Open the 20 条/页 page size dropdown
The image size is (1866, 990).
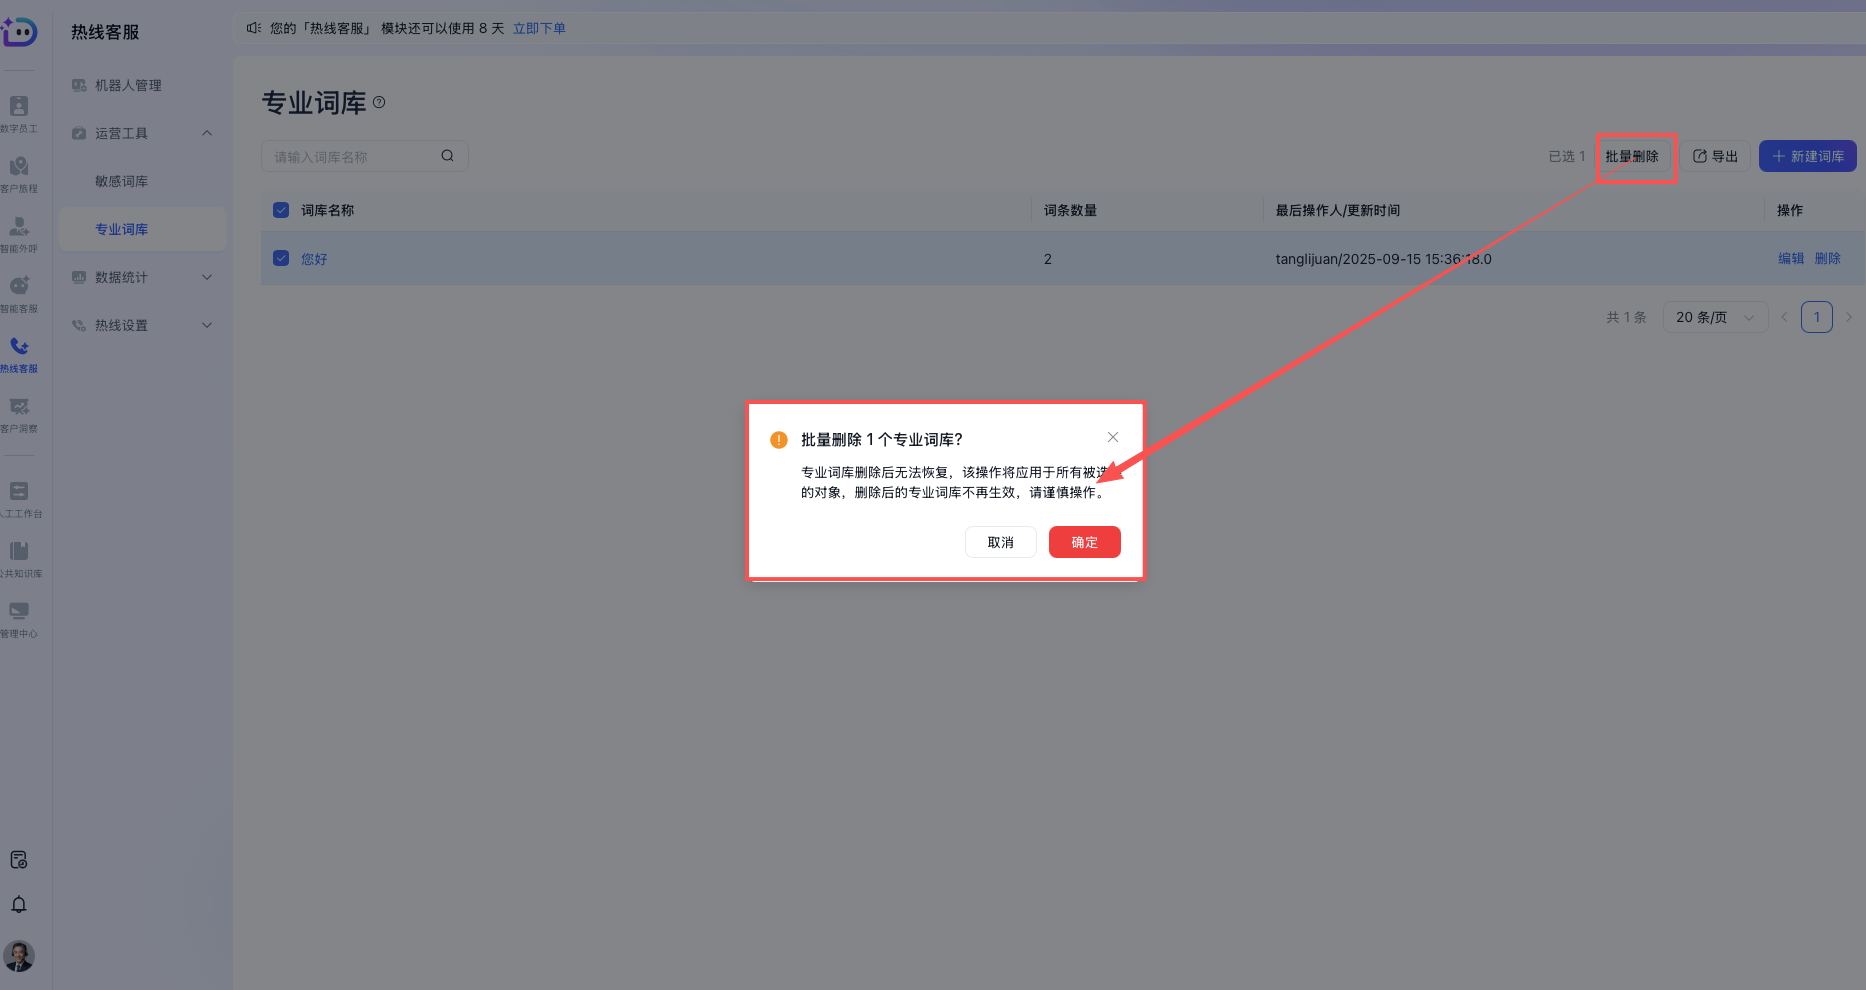pos(1714,317)
